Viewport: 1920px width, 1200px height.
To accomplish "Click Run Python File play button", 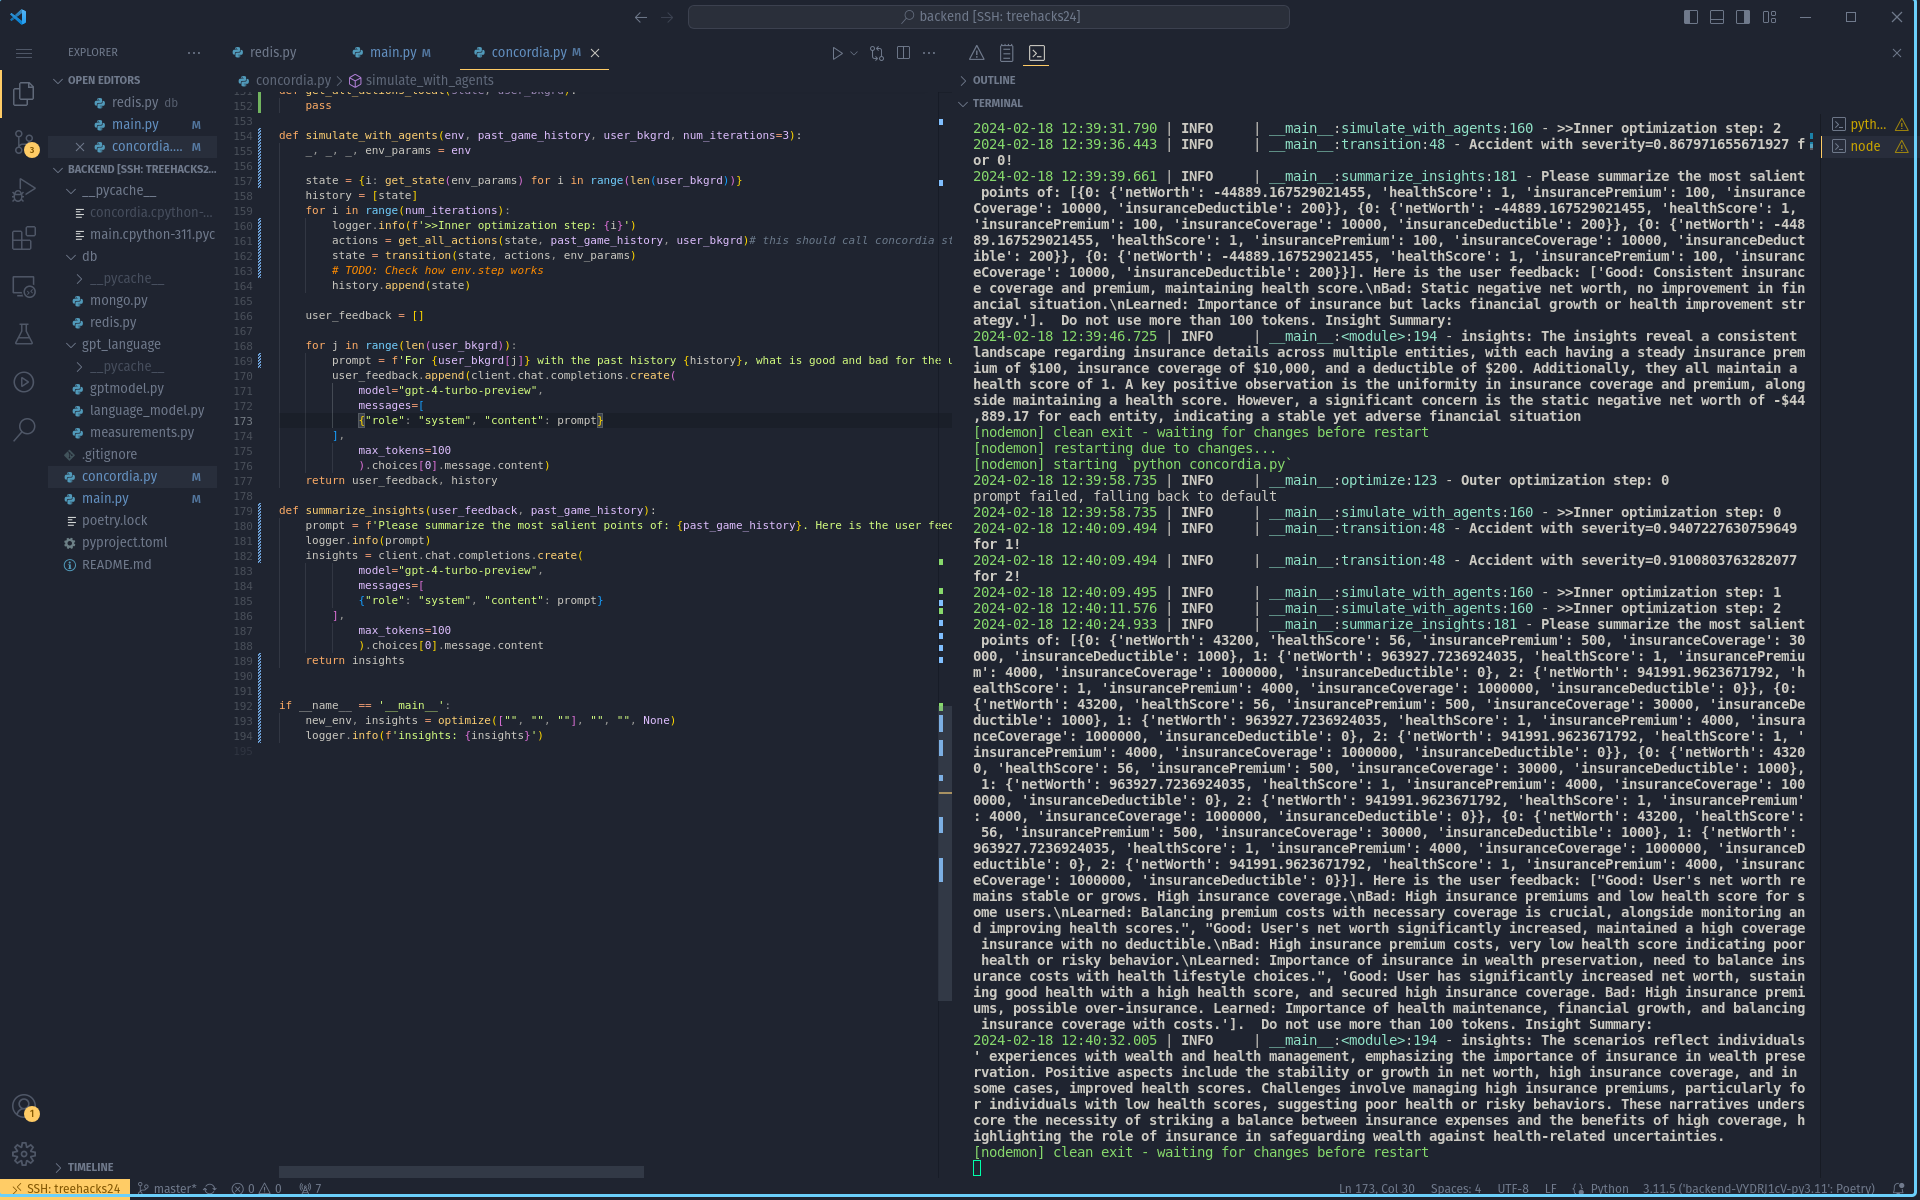I will click(837, 53).
